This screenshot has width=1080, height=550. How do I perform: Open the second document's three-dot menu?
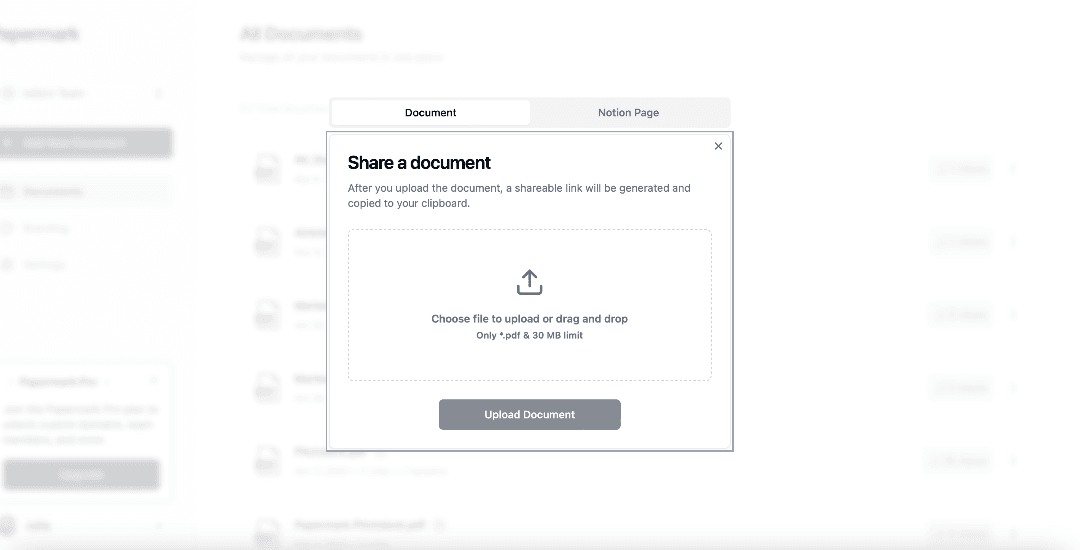coord(1013,241)
